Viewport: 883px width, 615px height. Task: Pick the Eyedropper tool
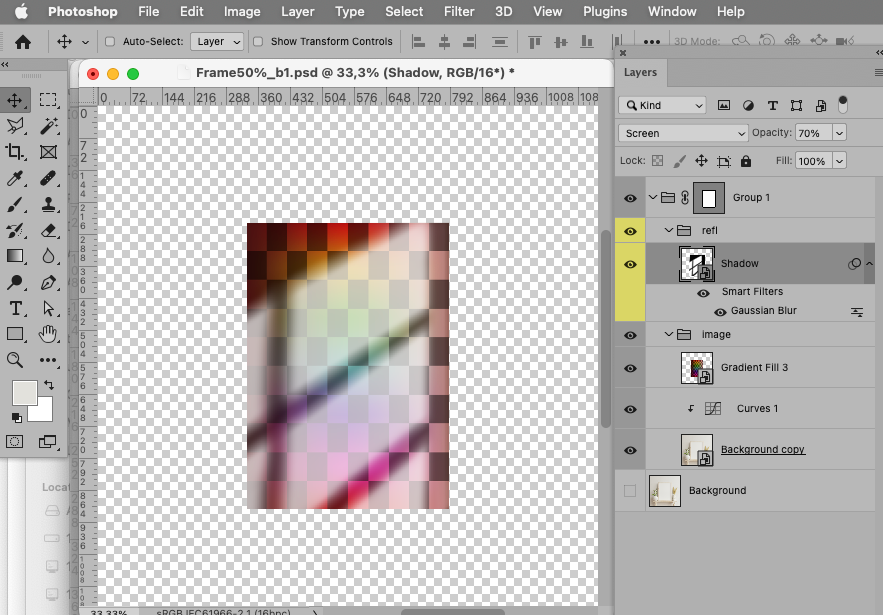pyautogui.click(x=17, y=178)
